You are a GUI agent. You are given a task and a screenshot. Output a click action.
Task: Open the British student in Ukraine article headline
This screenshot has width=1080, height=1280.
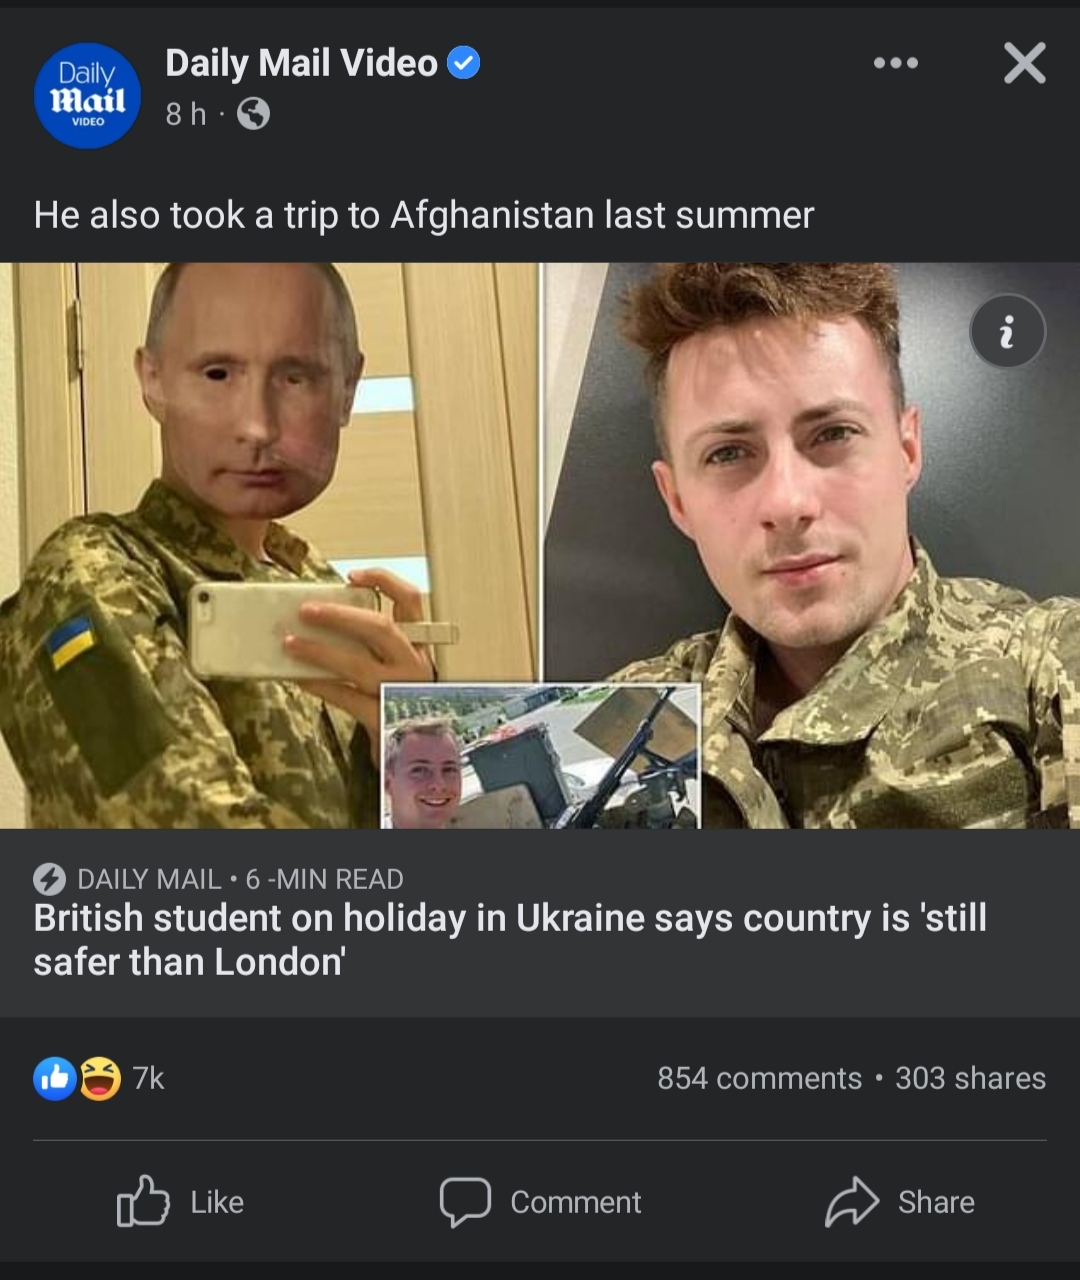pos(510,939)
